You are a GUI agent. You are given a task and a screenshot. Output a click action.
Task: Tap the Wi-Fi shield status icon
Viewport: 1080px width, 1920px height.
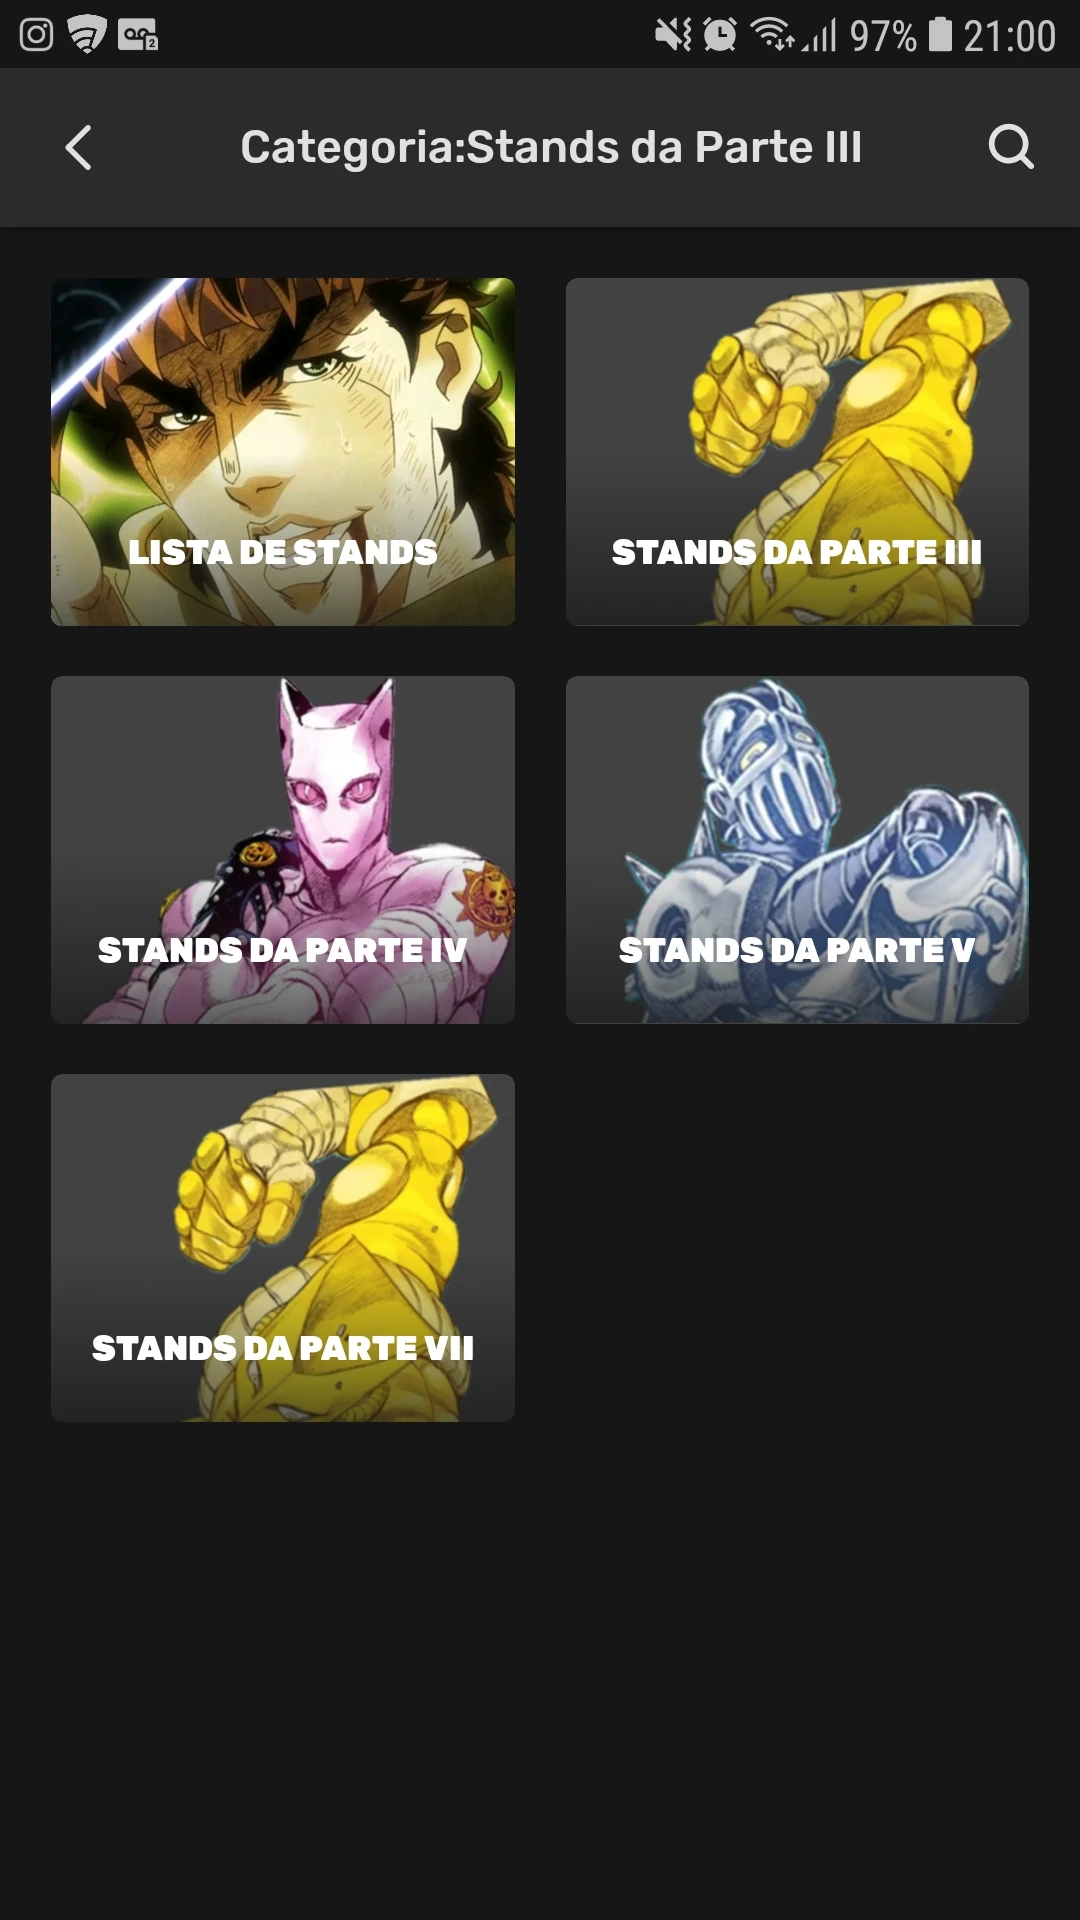pyautogui.click(x=87, y=35)
